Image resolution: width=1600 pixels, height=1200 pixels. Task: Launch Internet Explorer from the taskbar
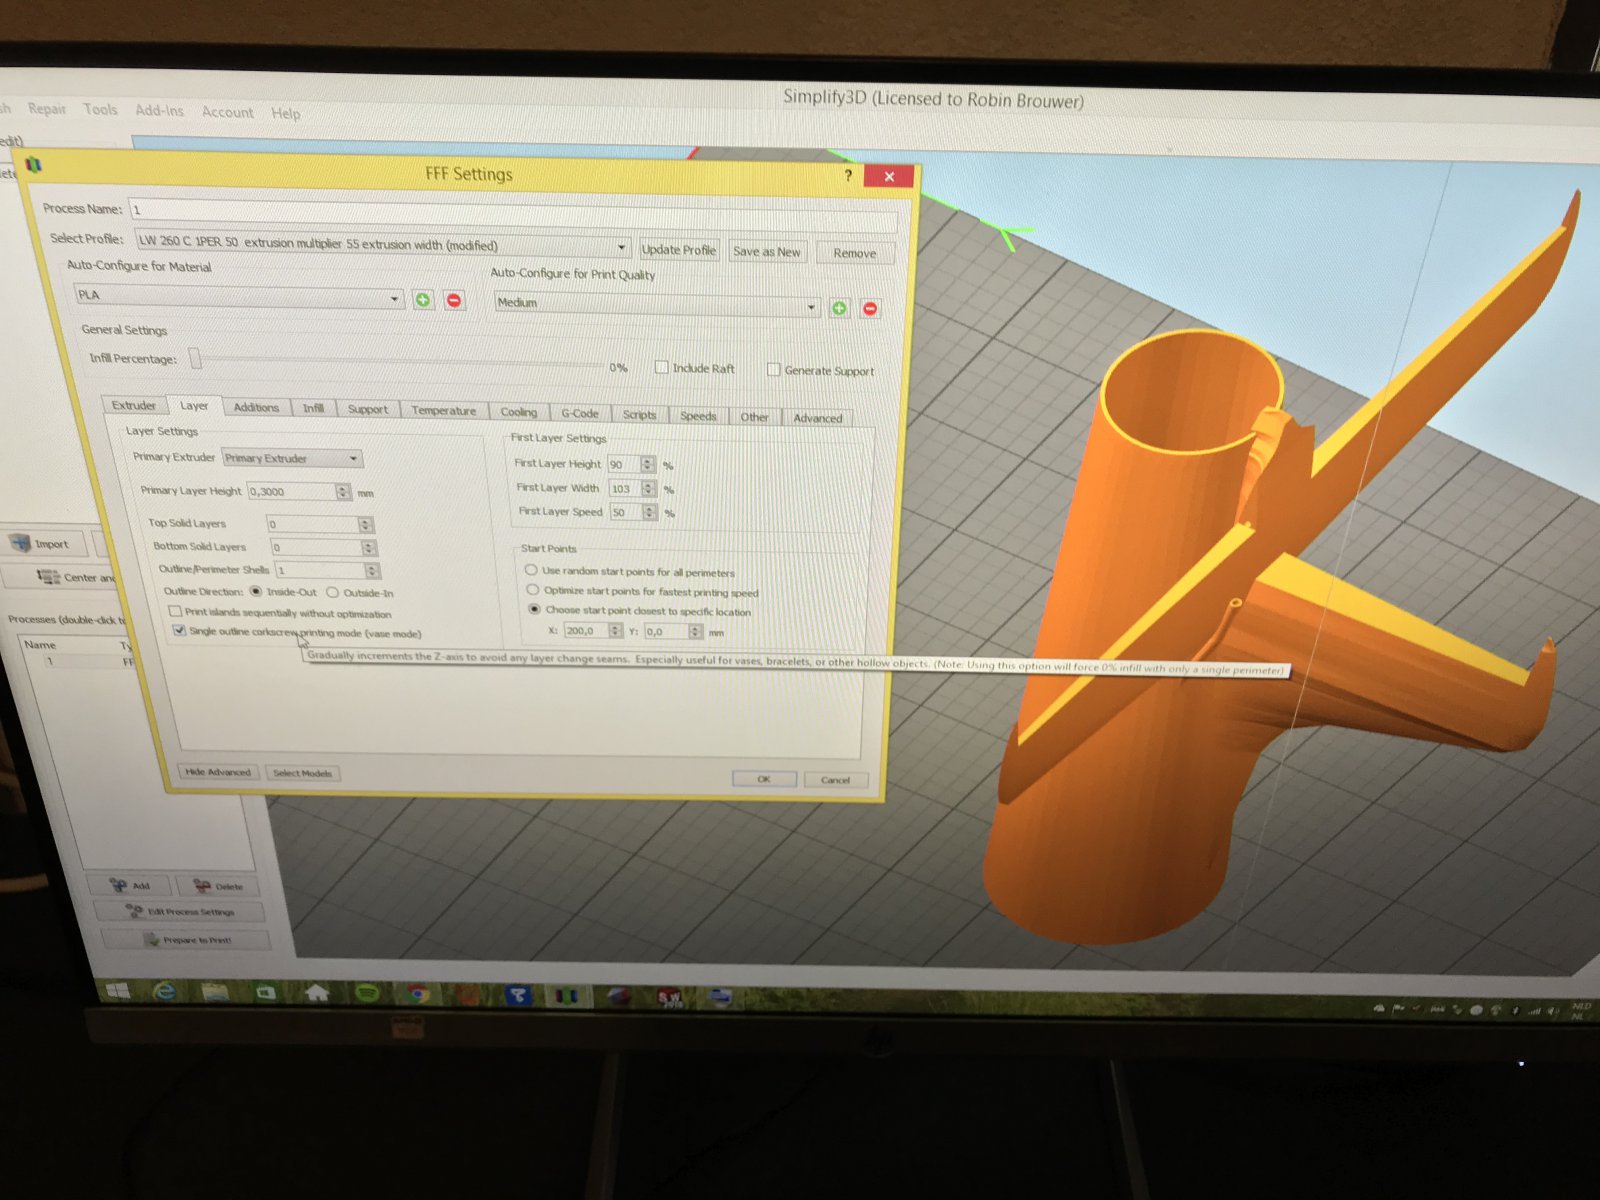164,991
